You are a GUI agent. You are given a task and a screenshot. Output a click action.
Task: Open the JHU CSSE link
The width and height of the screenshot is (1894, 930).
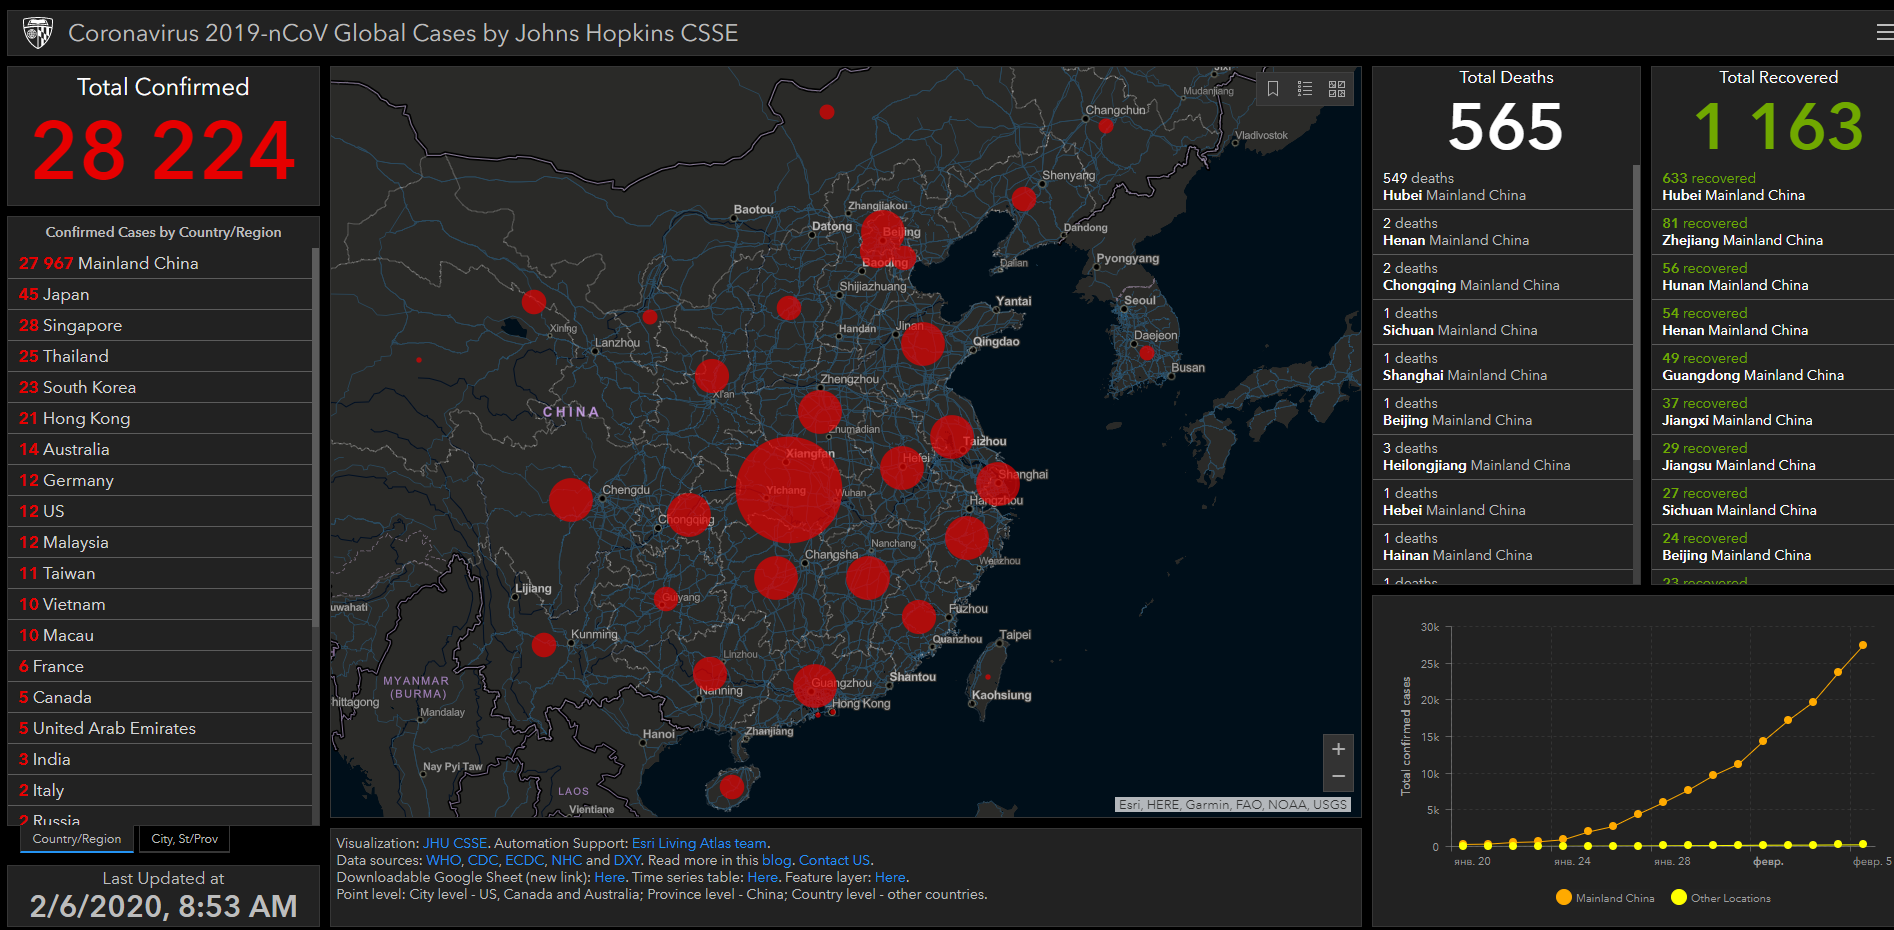click(455, 843)
